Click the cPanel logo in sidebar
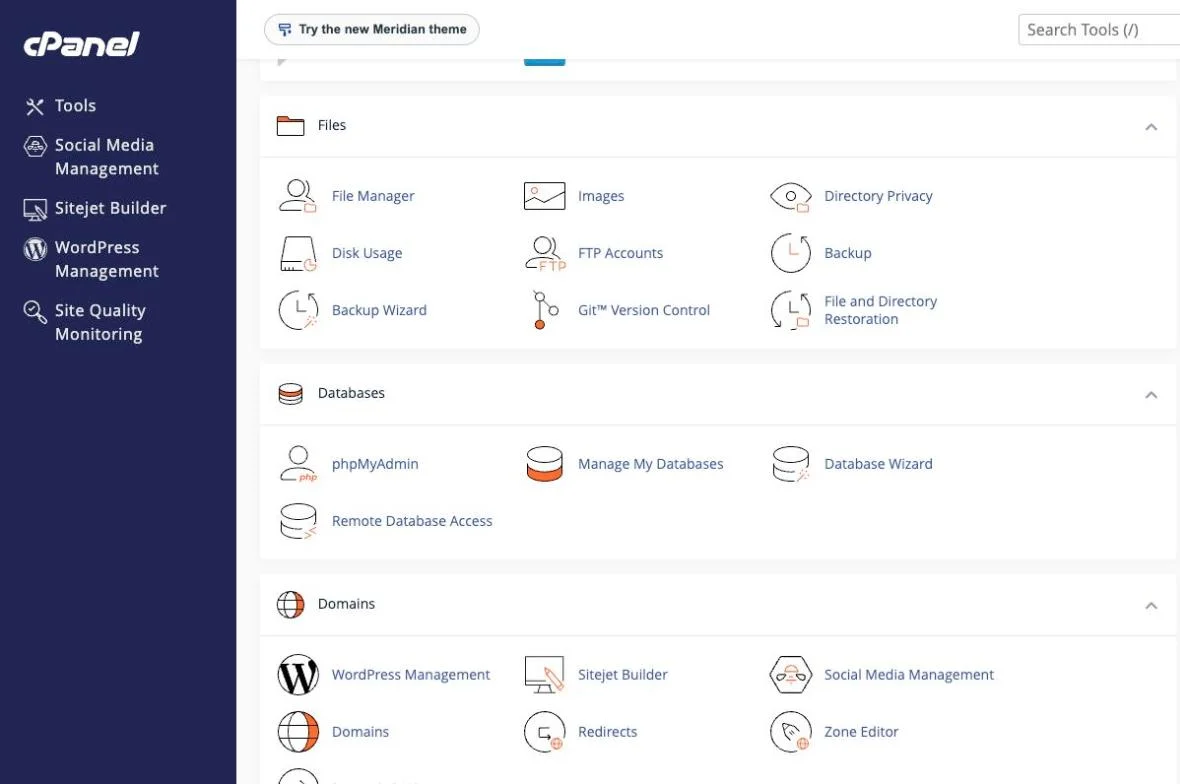 (81, 44)
